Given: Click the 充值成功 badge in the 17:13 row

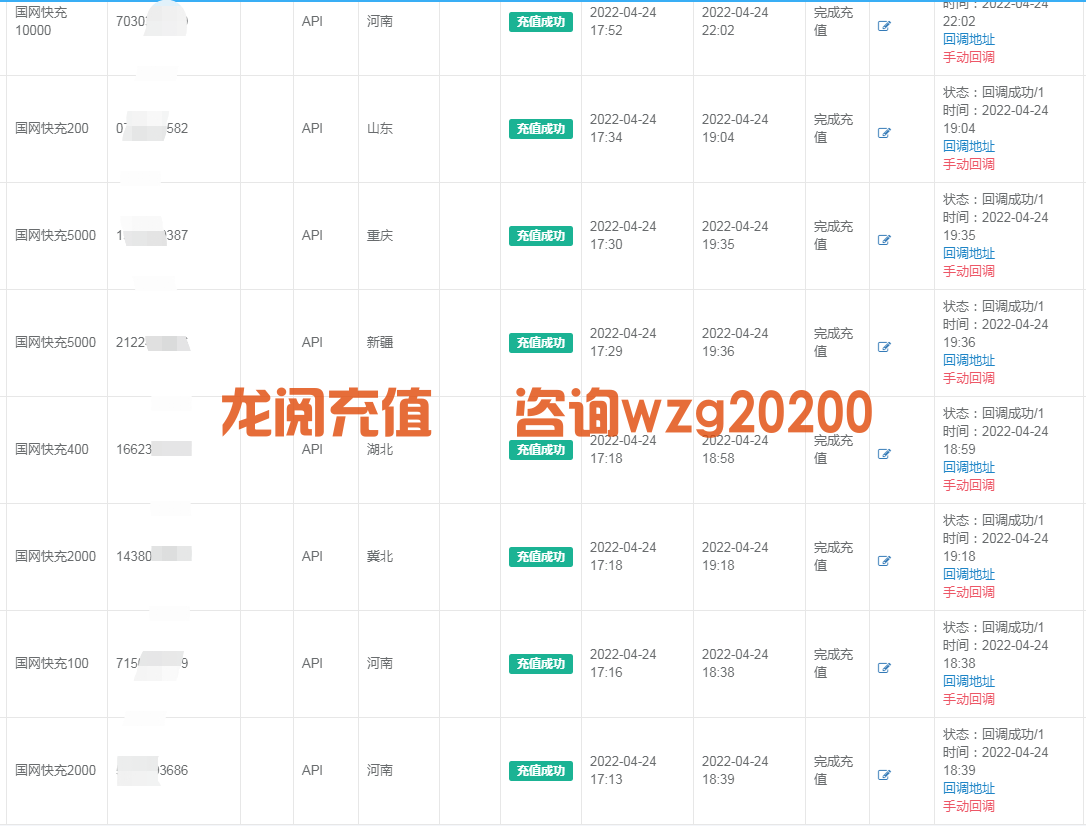Looking at the screenshot, I should [x=540, y=771].
